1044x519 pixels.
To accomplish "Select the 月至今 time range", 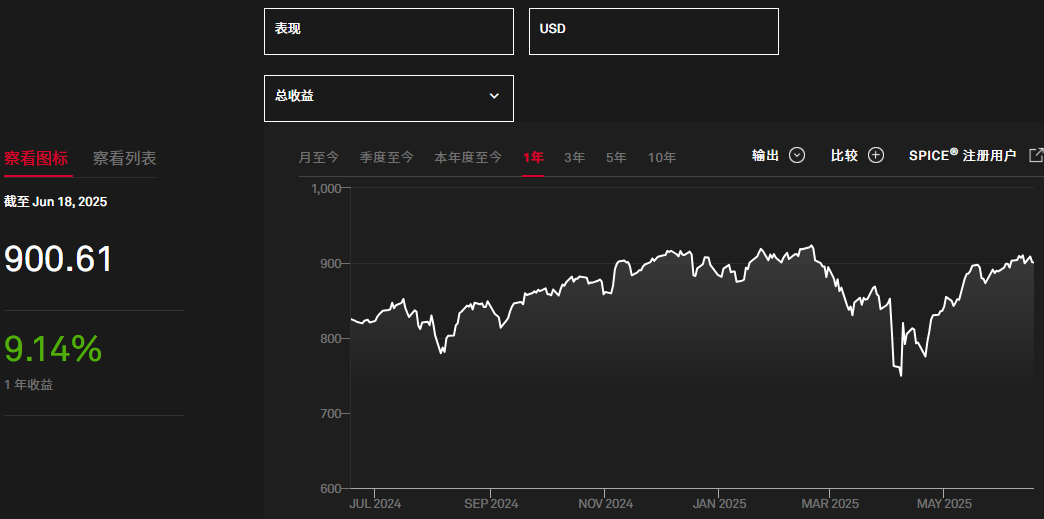I will click(319, 158).
